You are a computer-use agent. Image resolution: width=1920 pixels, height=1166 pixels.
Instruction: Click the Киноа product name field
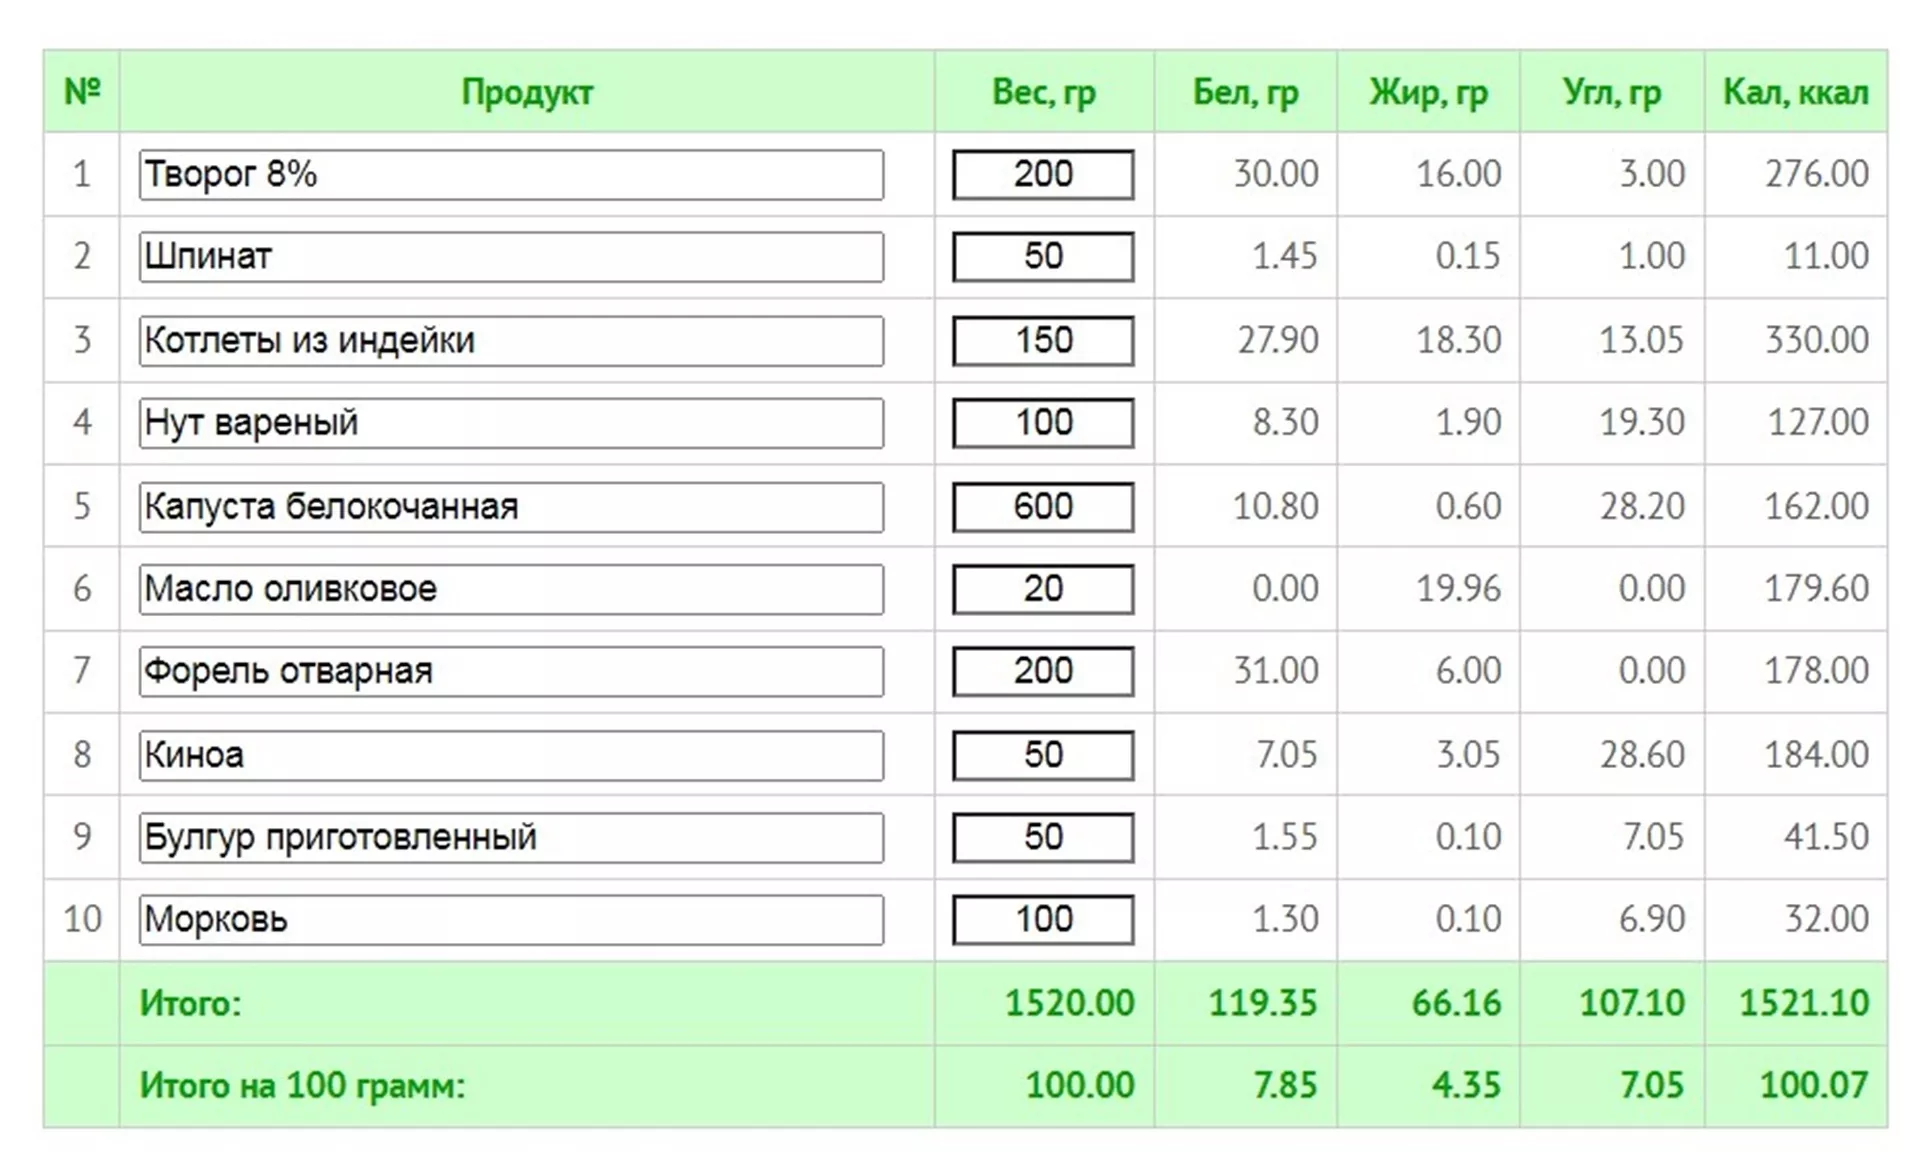pyautogui.click(x=511, y=755)
